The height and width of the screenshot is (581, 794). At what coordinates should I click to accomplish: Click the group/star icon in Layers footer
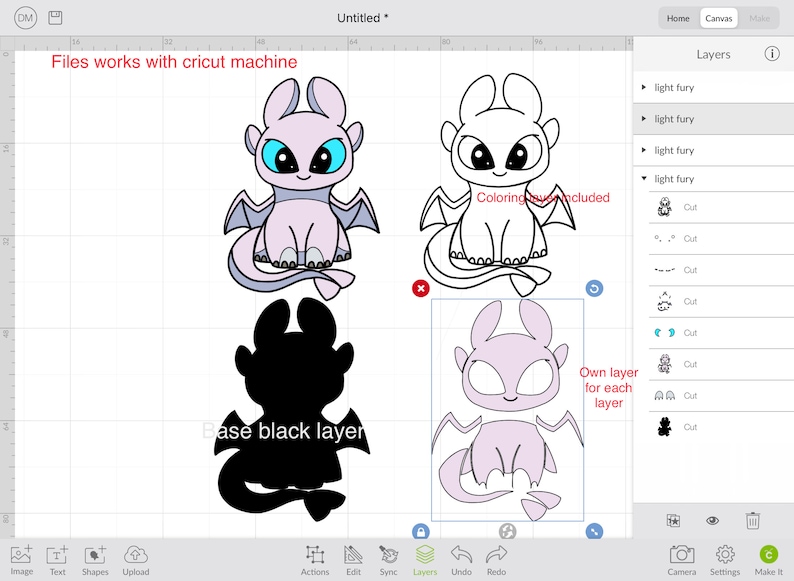click(x=673, y=521)
